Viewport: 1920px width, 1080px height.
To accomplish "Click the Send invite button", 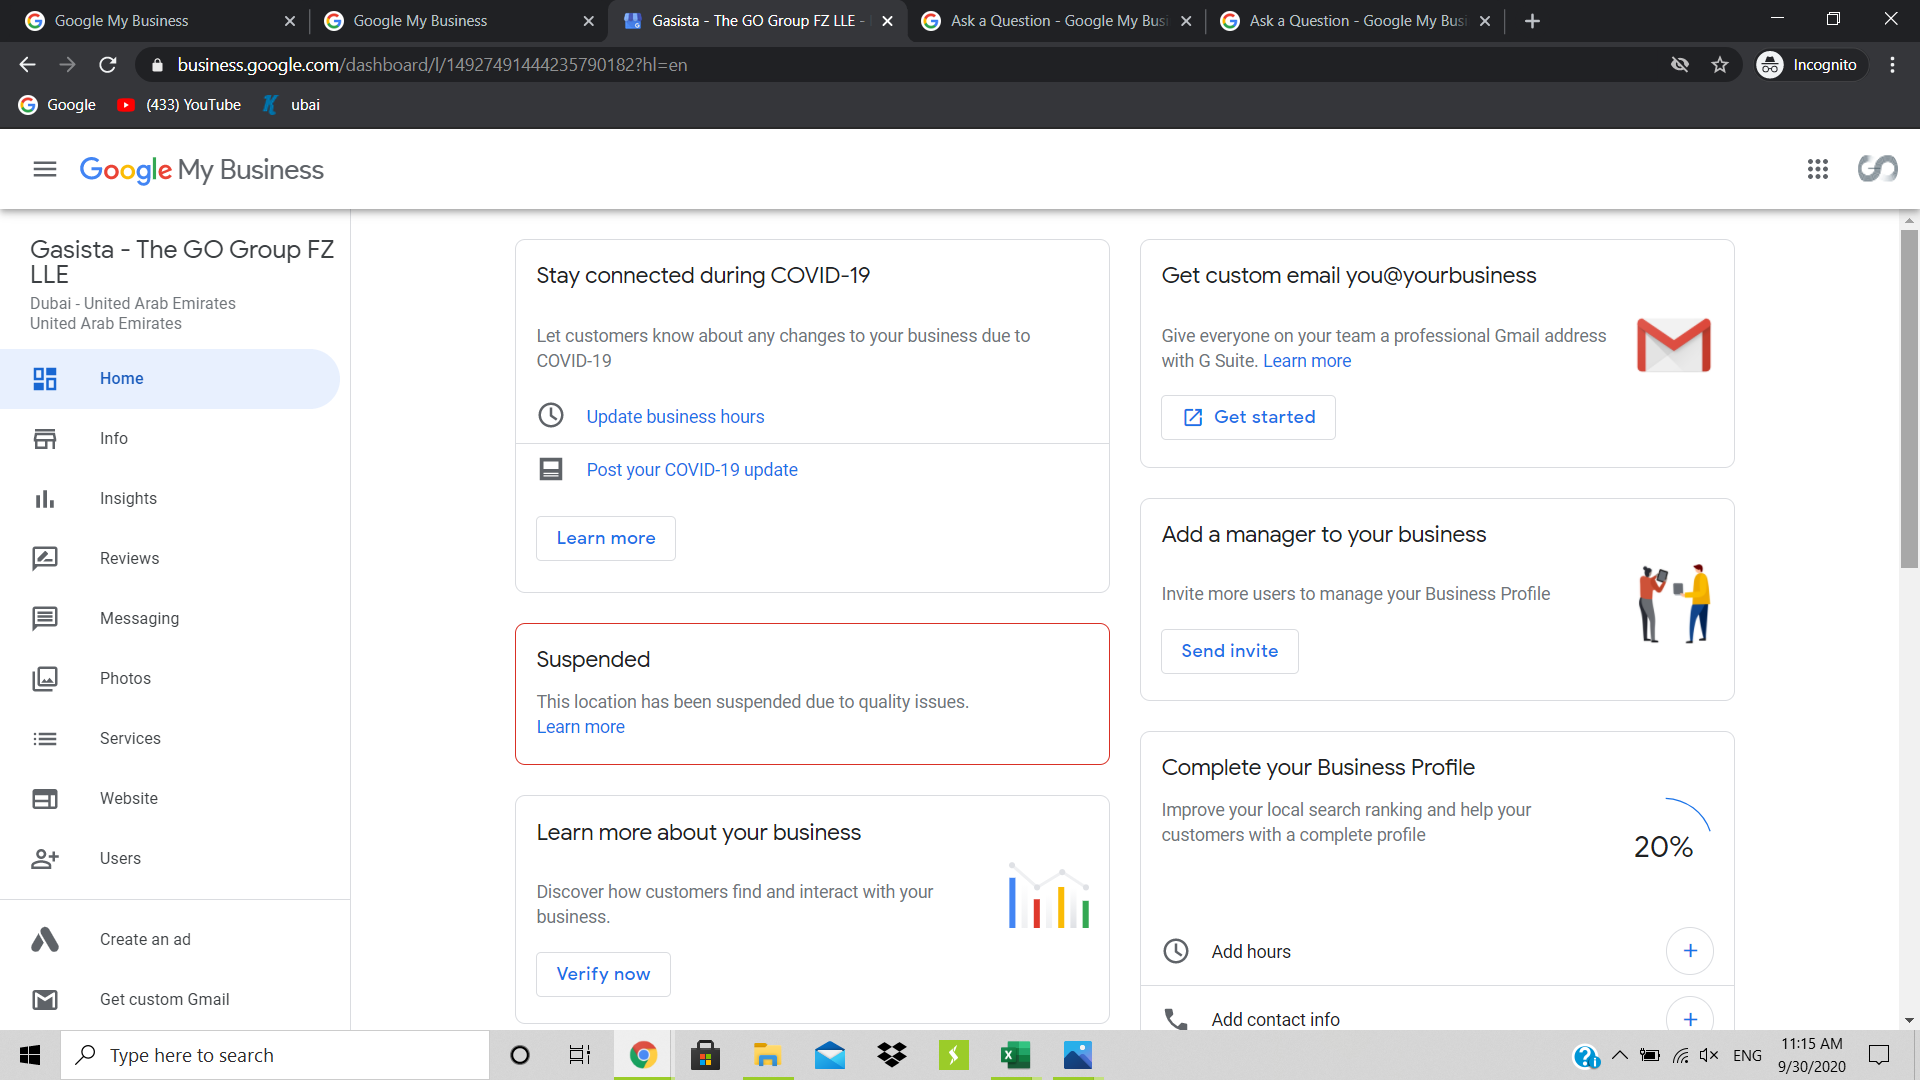I will coord(1229,651).
